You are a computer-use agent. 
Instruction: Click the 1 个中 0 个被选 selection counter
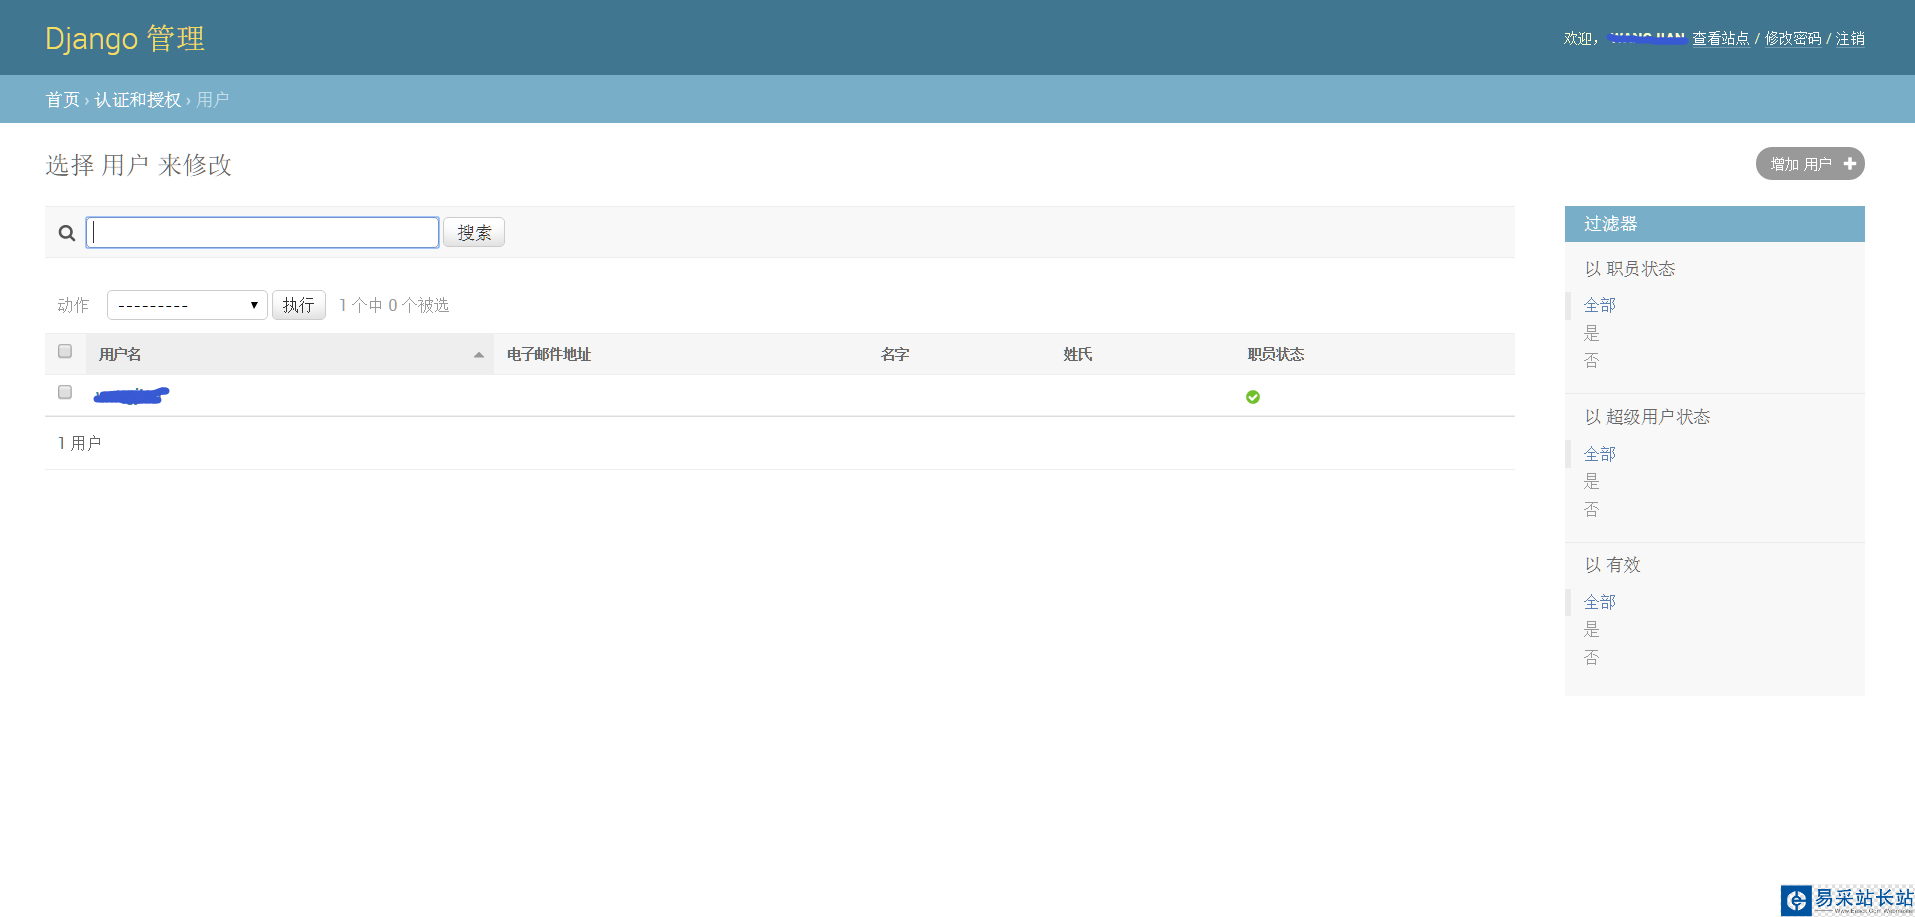click(x=394, y=305)
